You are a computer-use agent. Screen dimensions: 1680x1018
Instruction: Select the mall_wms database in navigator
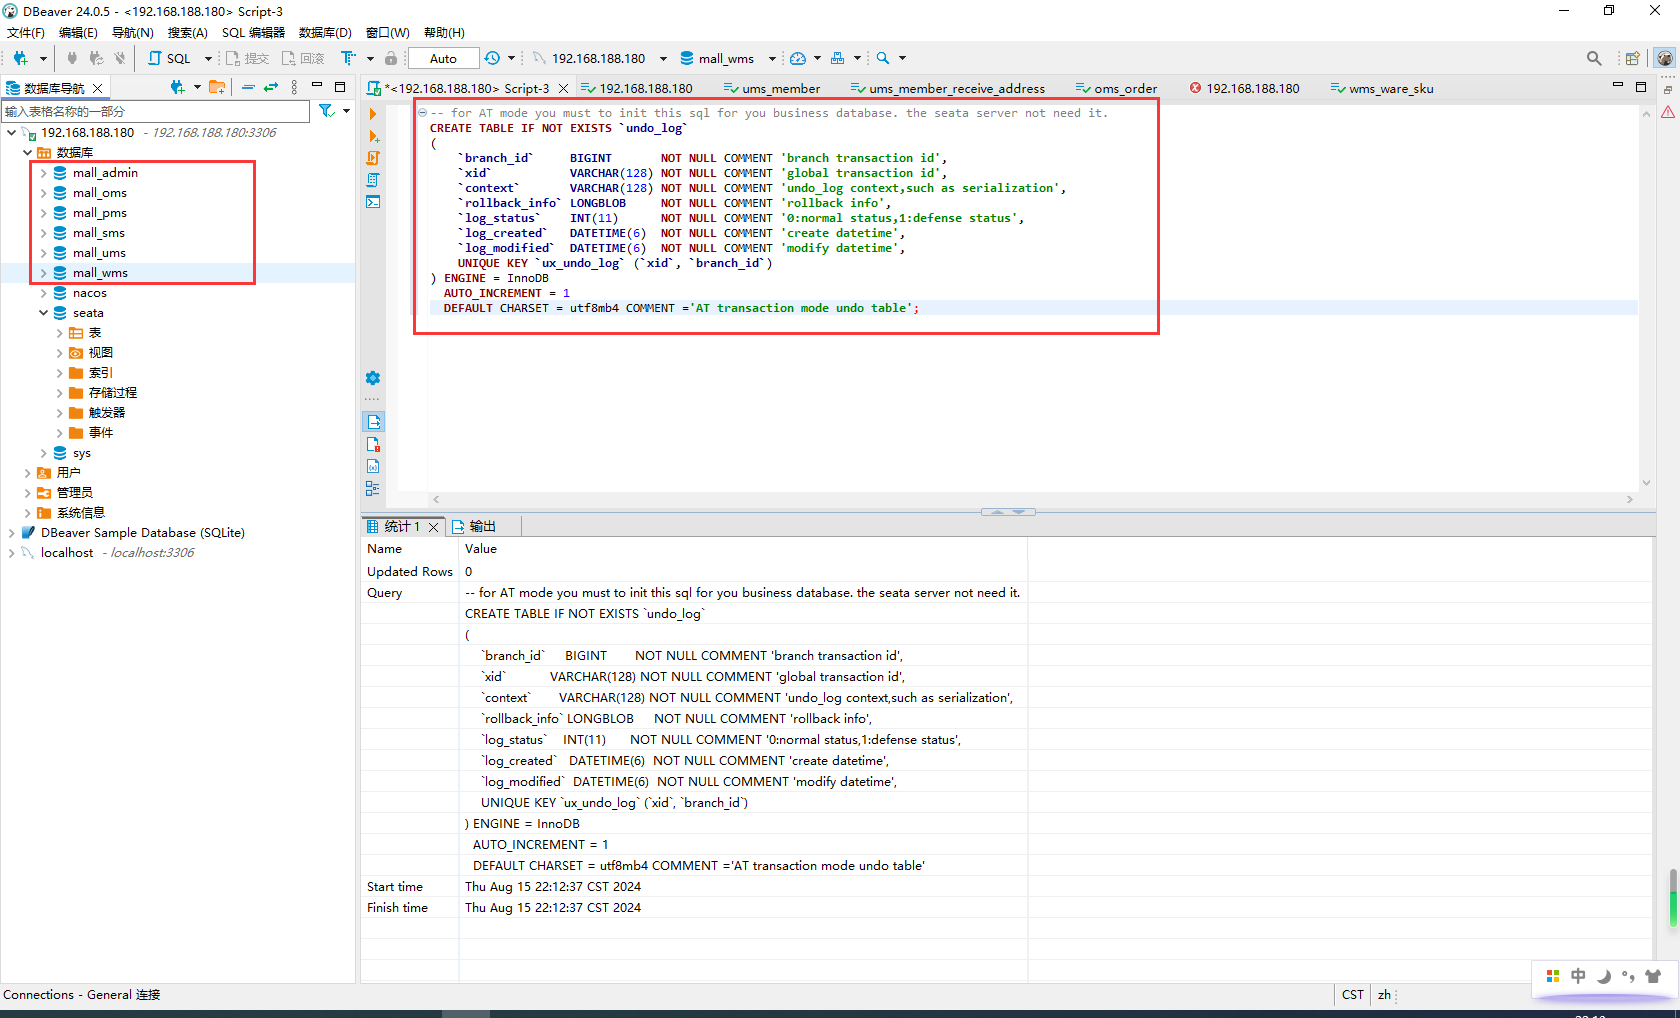[100, 273]
